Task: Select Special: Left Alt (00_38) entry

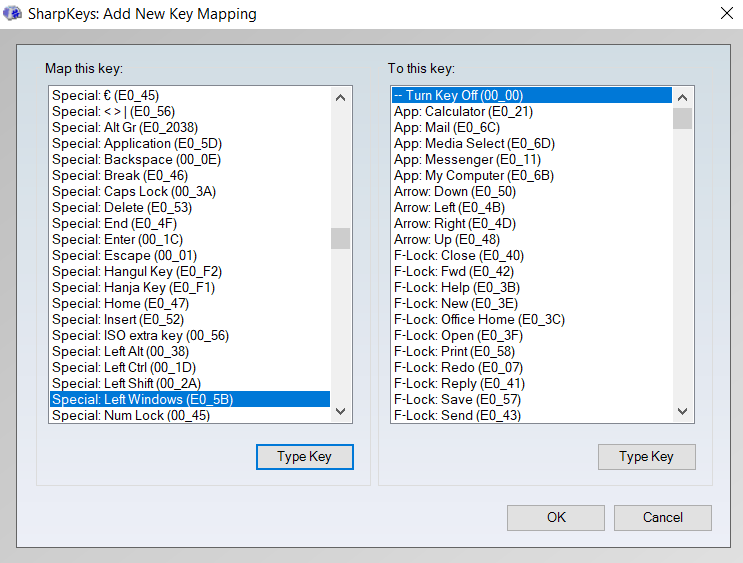Action: [x=120, y=351]
